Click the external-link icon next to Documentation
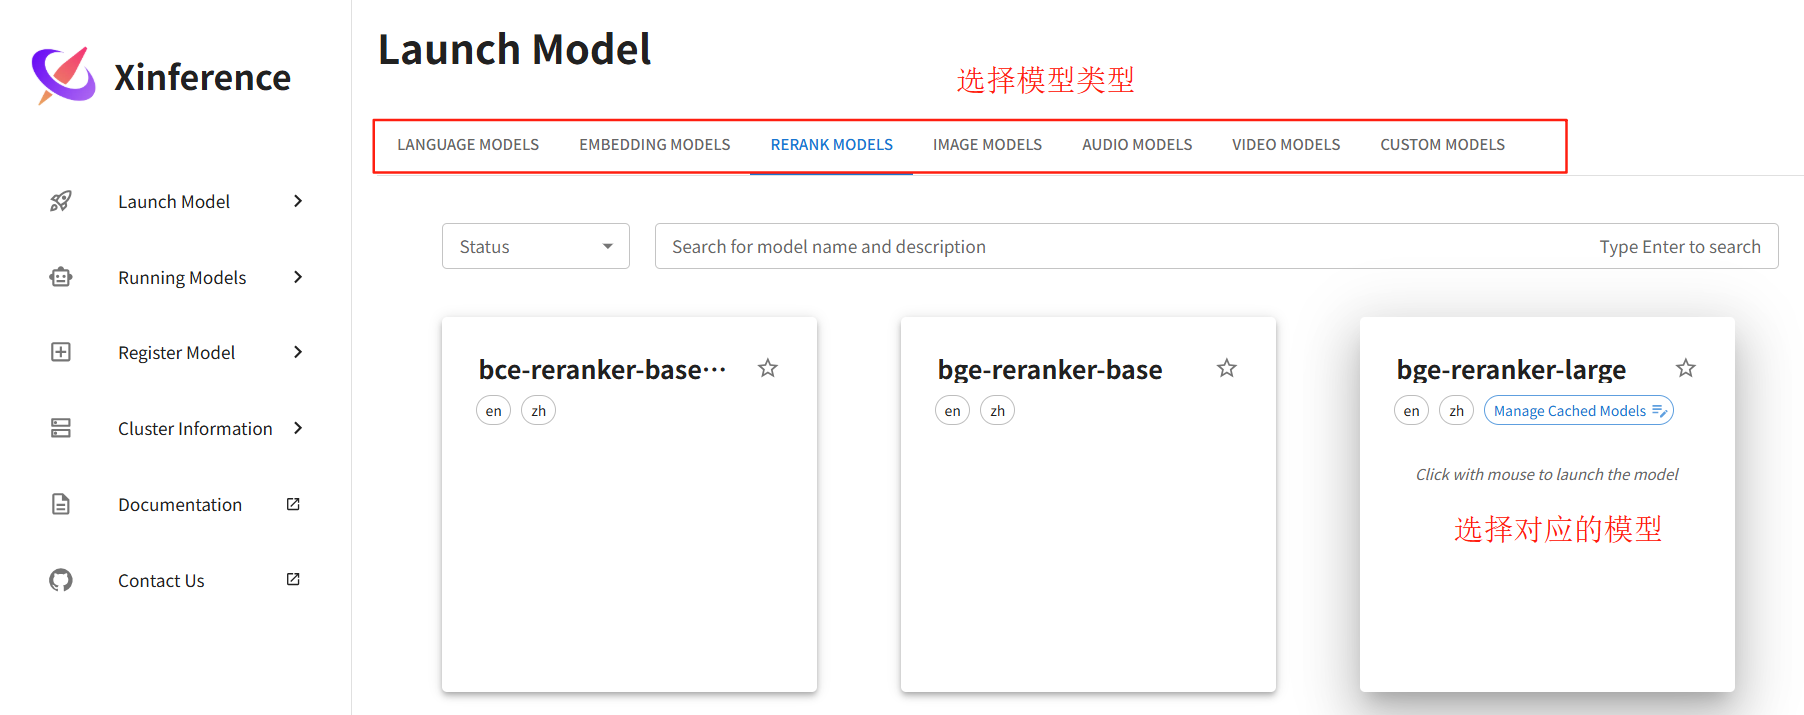The height and width of the screenshot is (715, 1804). tap(293, 504)
